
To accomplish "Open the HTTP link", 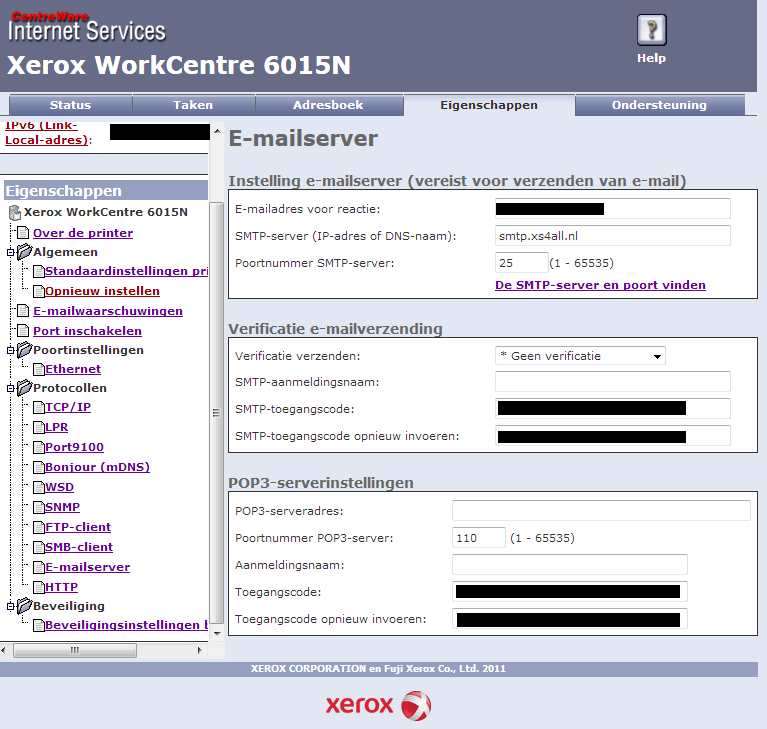I will click(x=61, y=587).
